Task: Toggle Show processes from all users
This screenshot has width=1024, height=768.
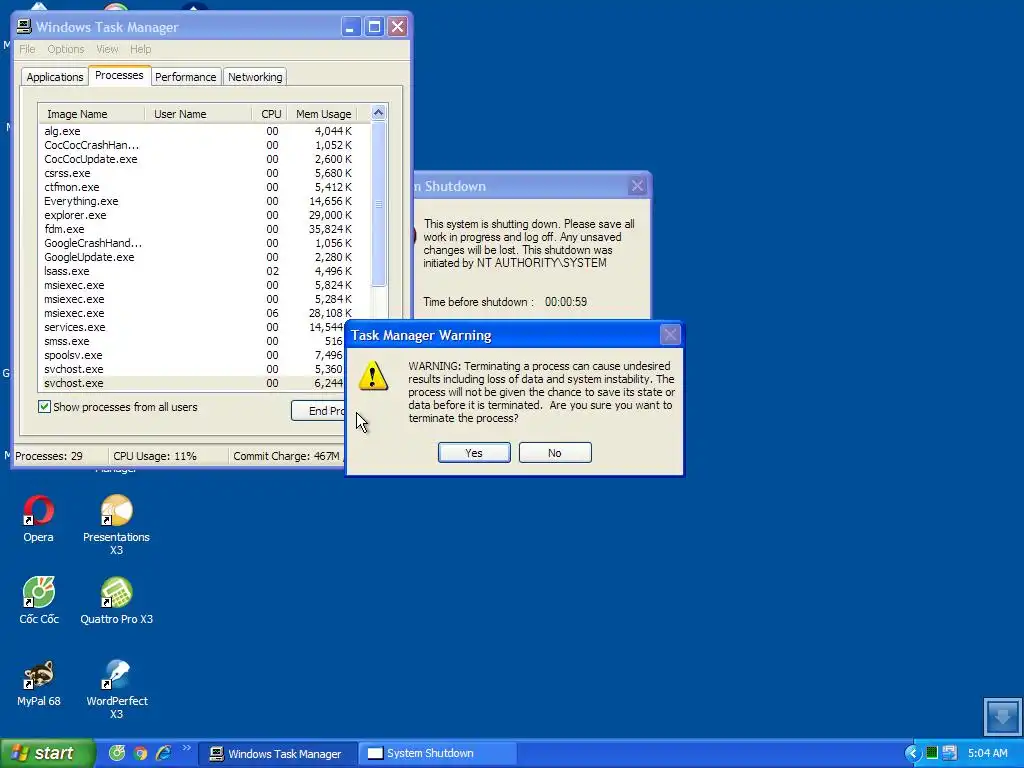Action: pyautogui.click(x=44, y=407)
